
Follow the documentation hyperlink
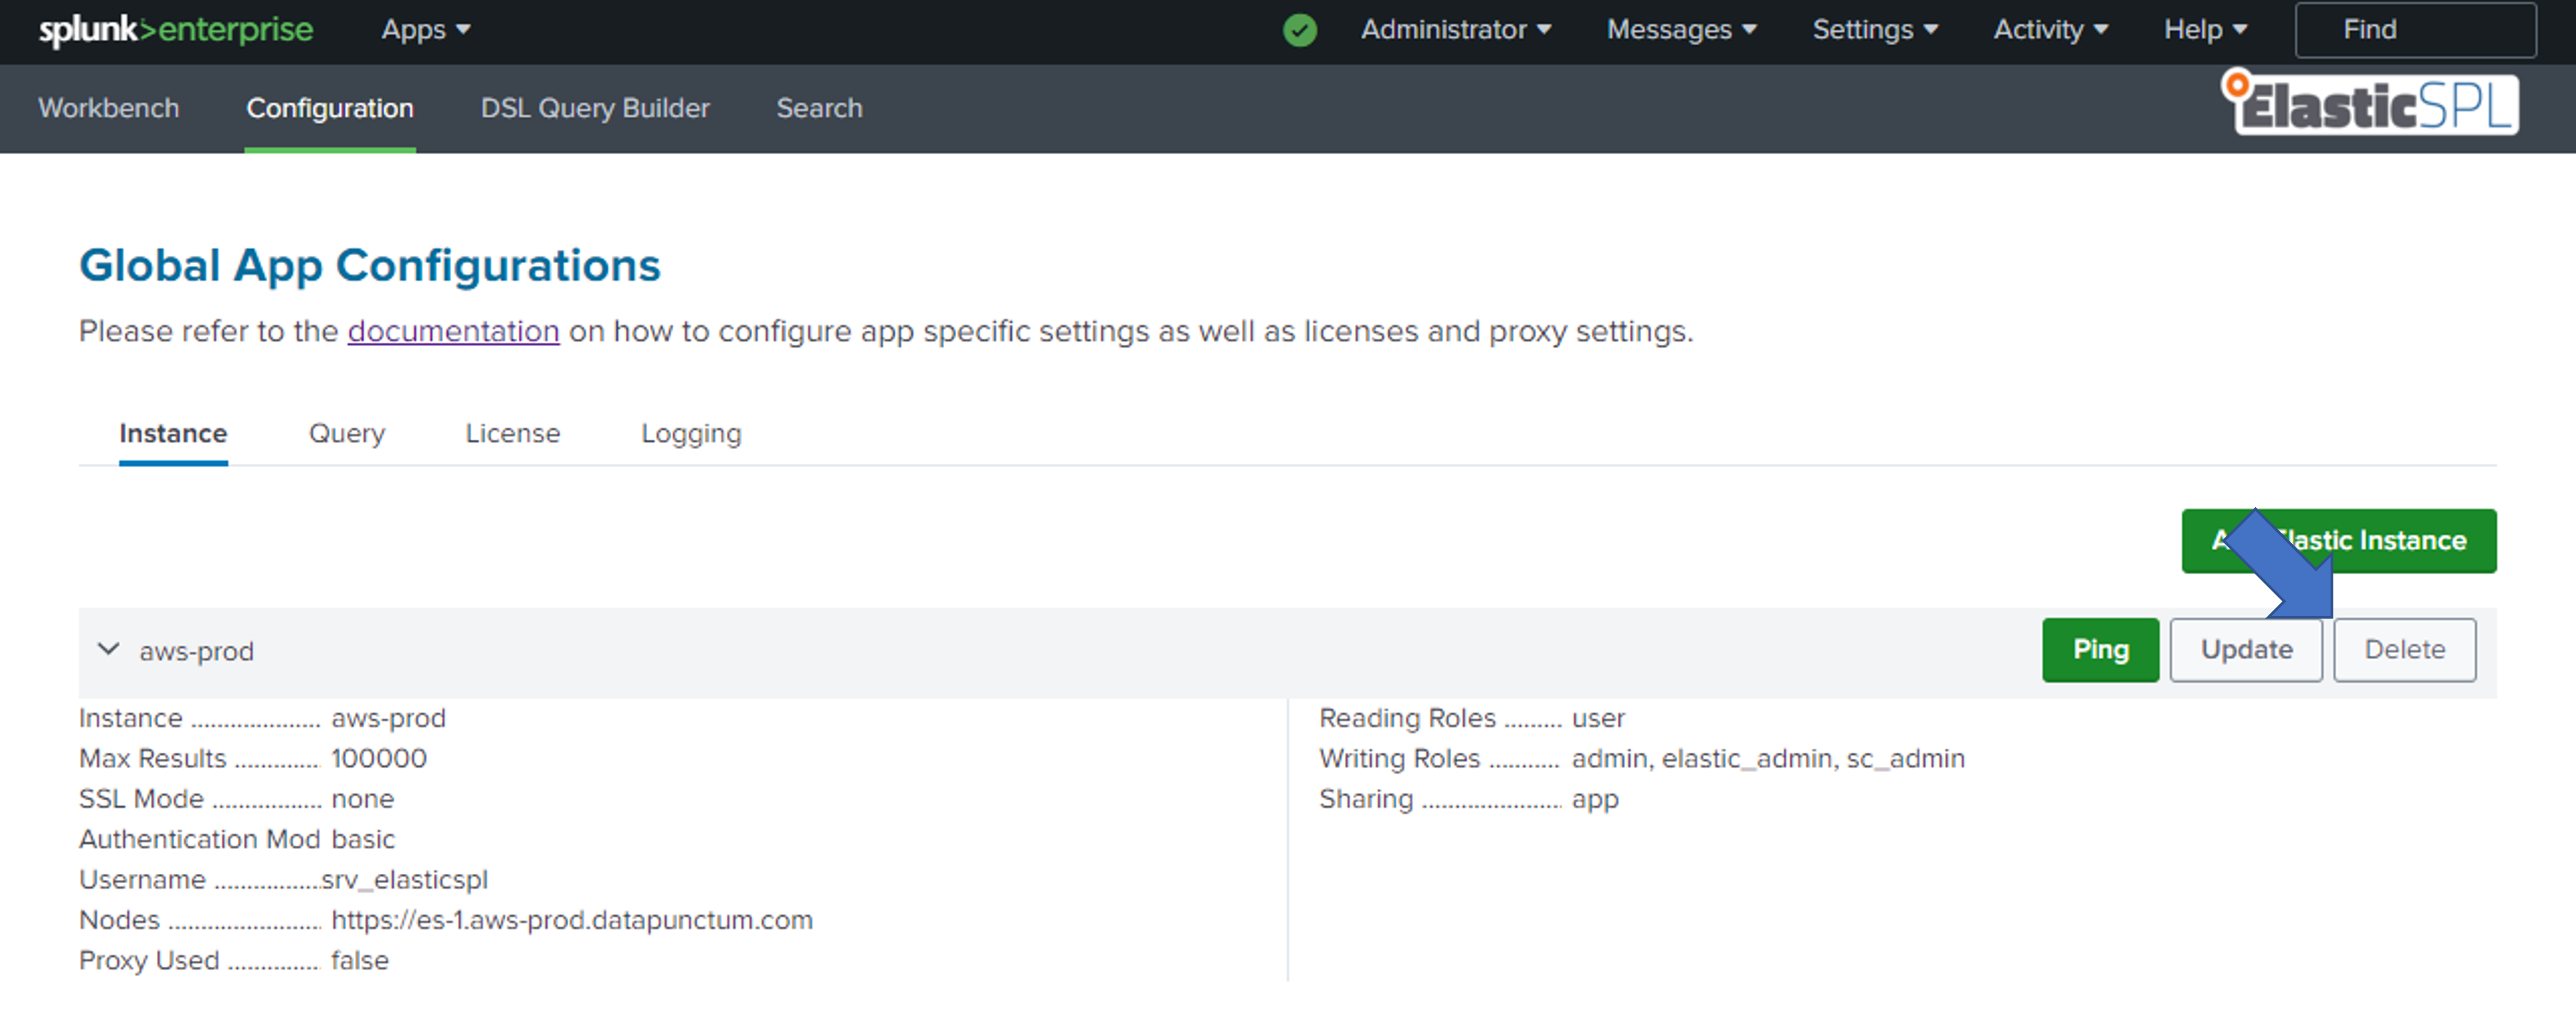click(453, 331)
